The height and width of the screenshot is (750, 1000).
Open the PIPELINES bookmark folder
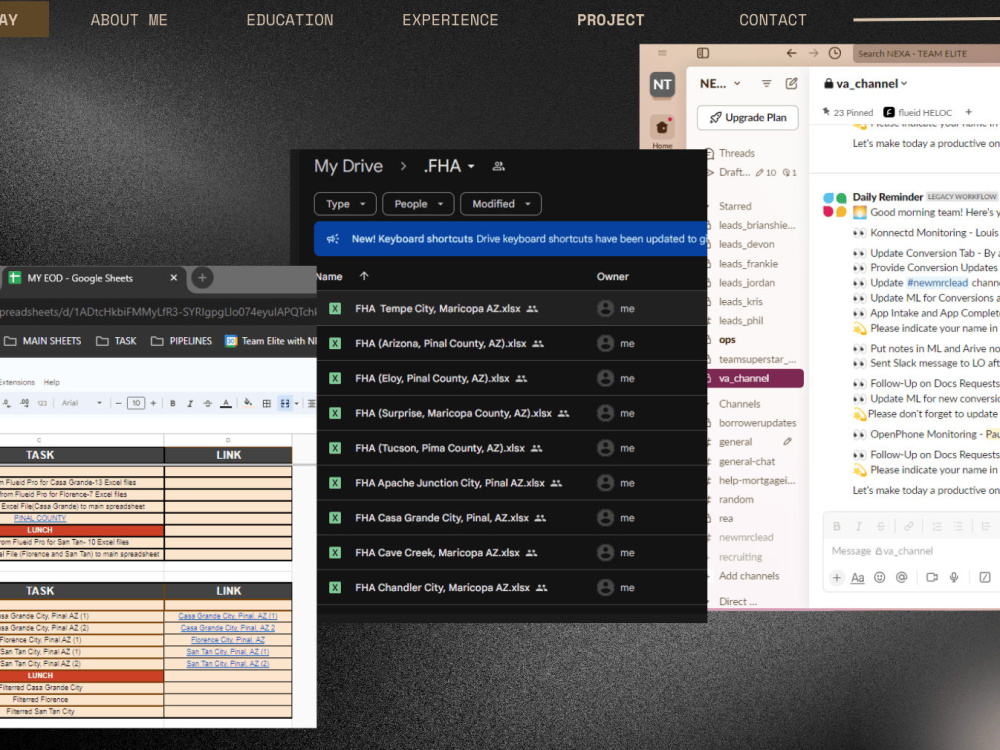pos(182,341)
